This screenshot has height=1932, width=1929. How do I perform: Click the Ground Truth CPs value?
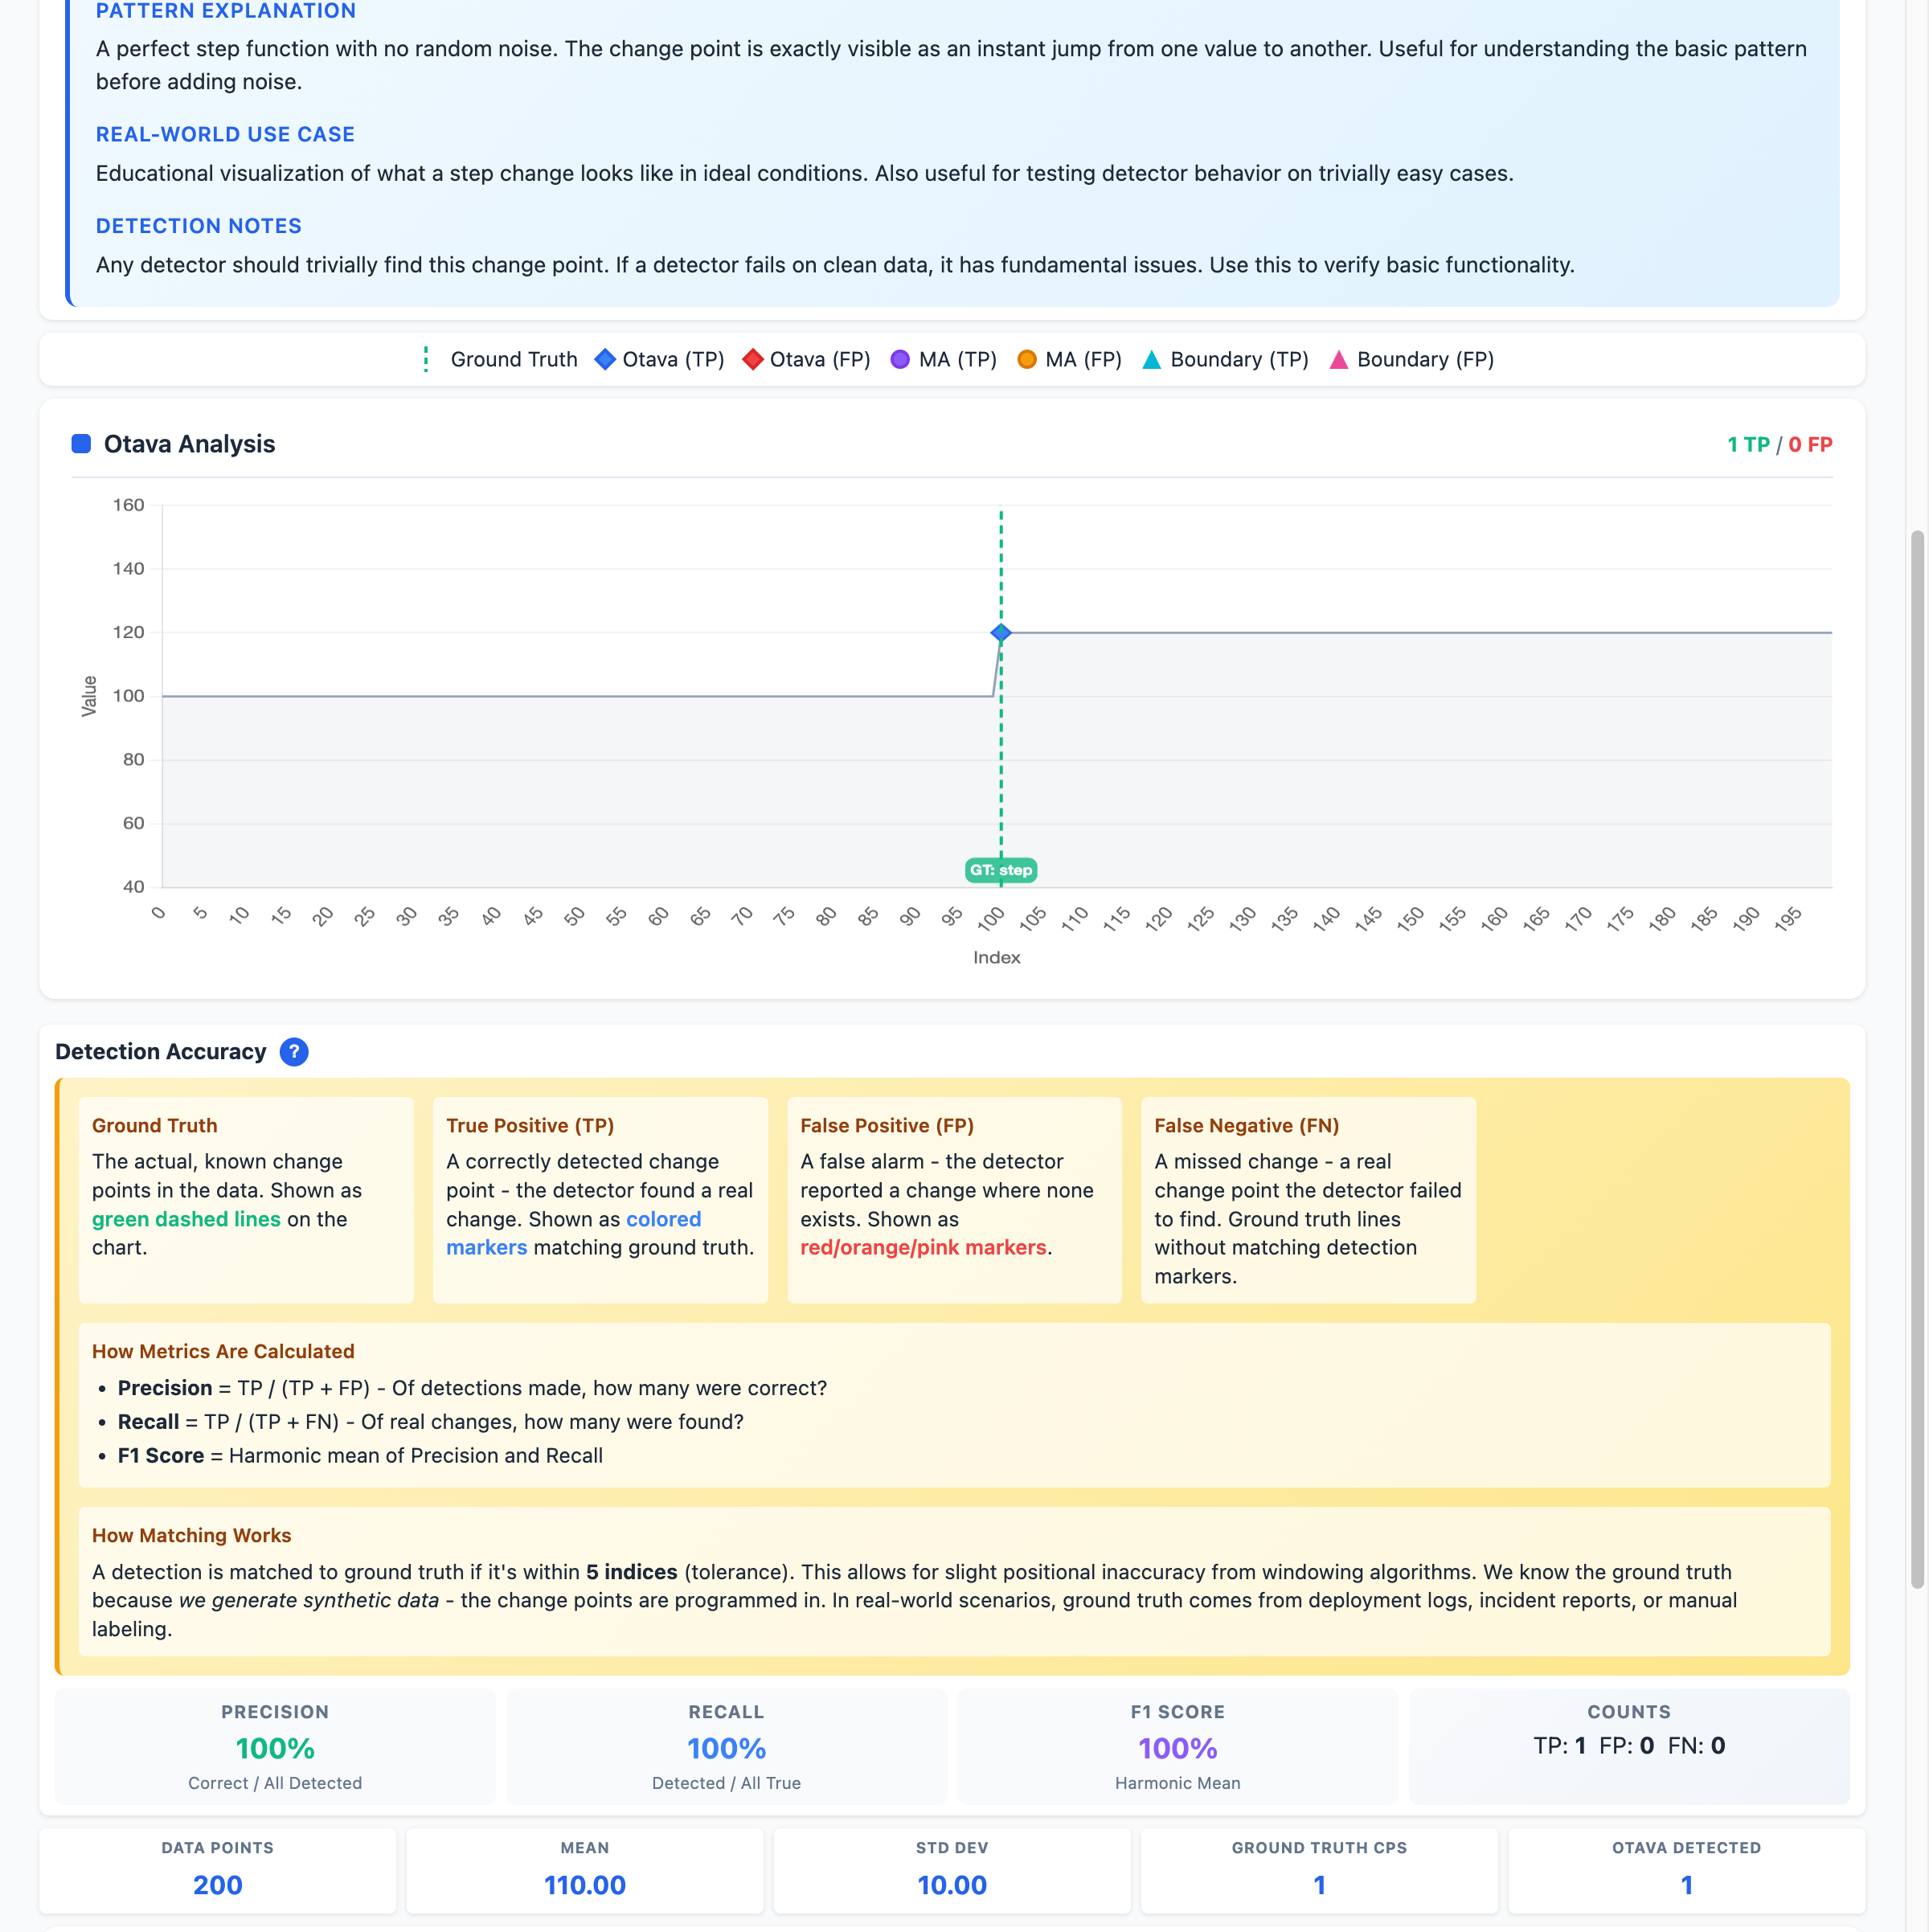coord(1319,1885)
